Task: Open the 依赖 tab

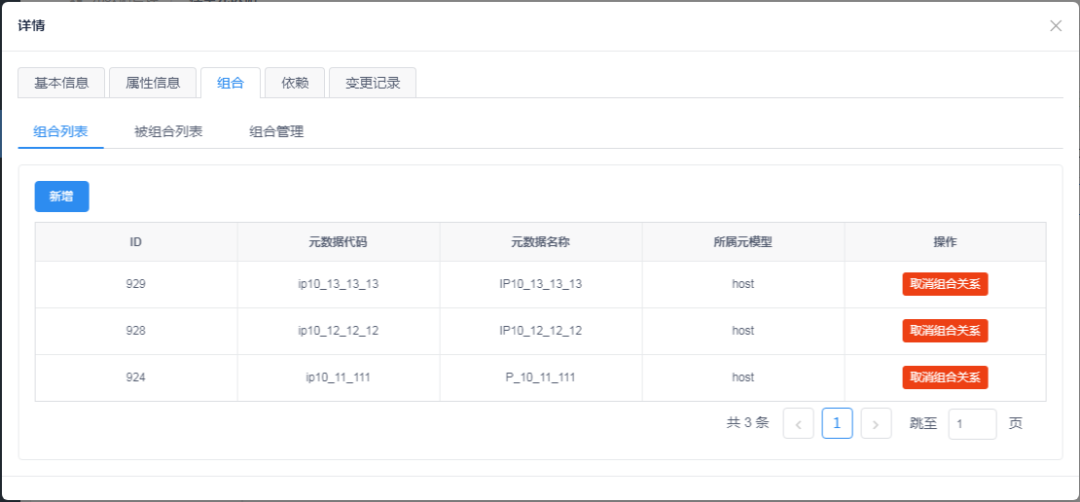Action: click(295, 83)
